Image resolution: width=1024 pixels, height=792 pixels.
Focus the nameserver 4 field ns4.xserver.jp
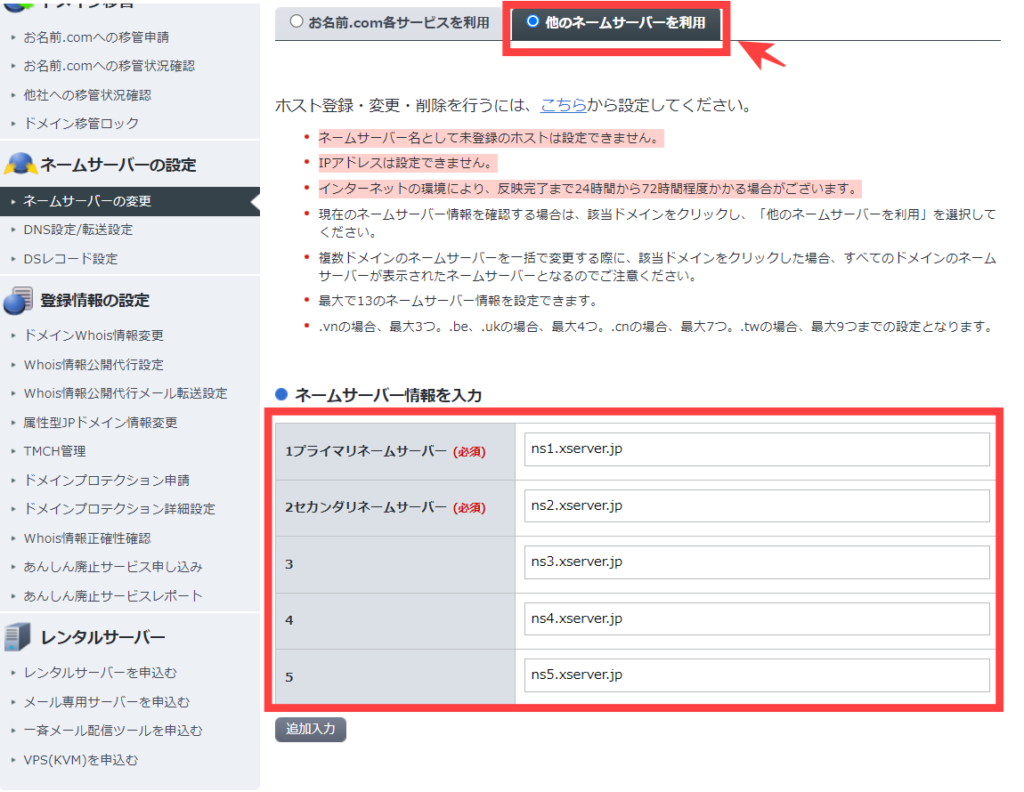tap(756, 618)
